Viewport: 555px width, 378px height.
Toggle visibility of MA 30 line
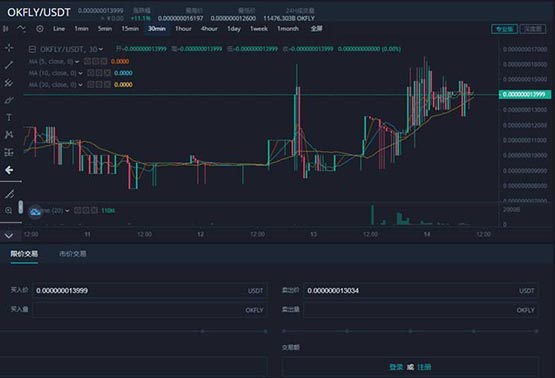(x=91, y=85)
